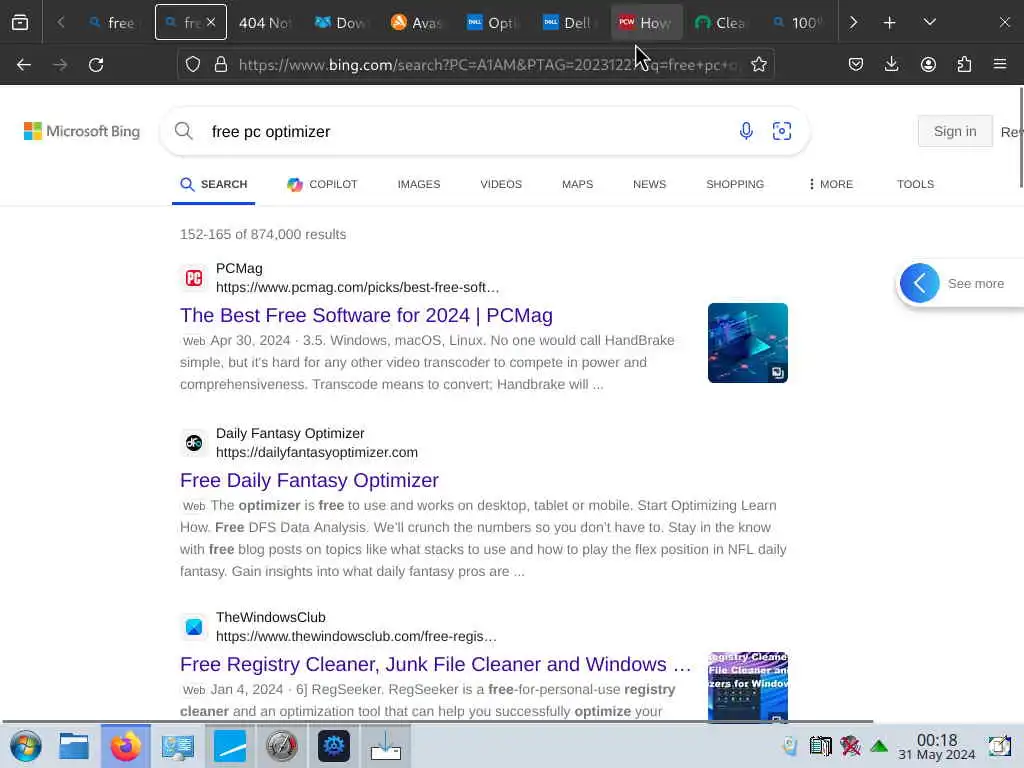Open the download tray taskbar icon

(x=385, y=746)
